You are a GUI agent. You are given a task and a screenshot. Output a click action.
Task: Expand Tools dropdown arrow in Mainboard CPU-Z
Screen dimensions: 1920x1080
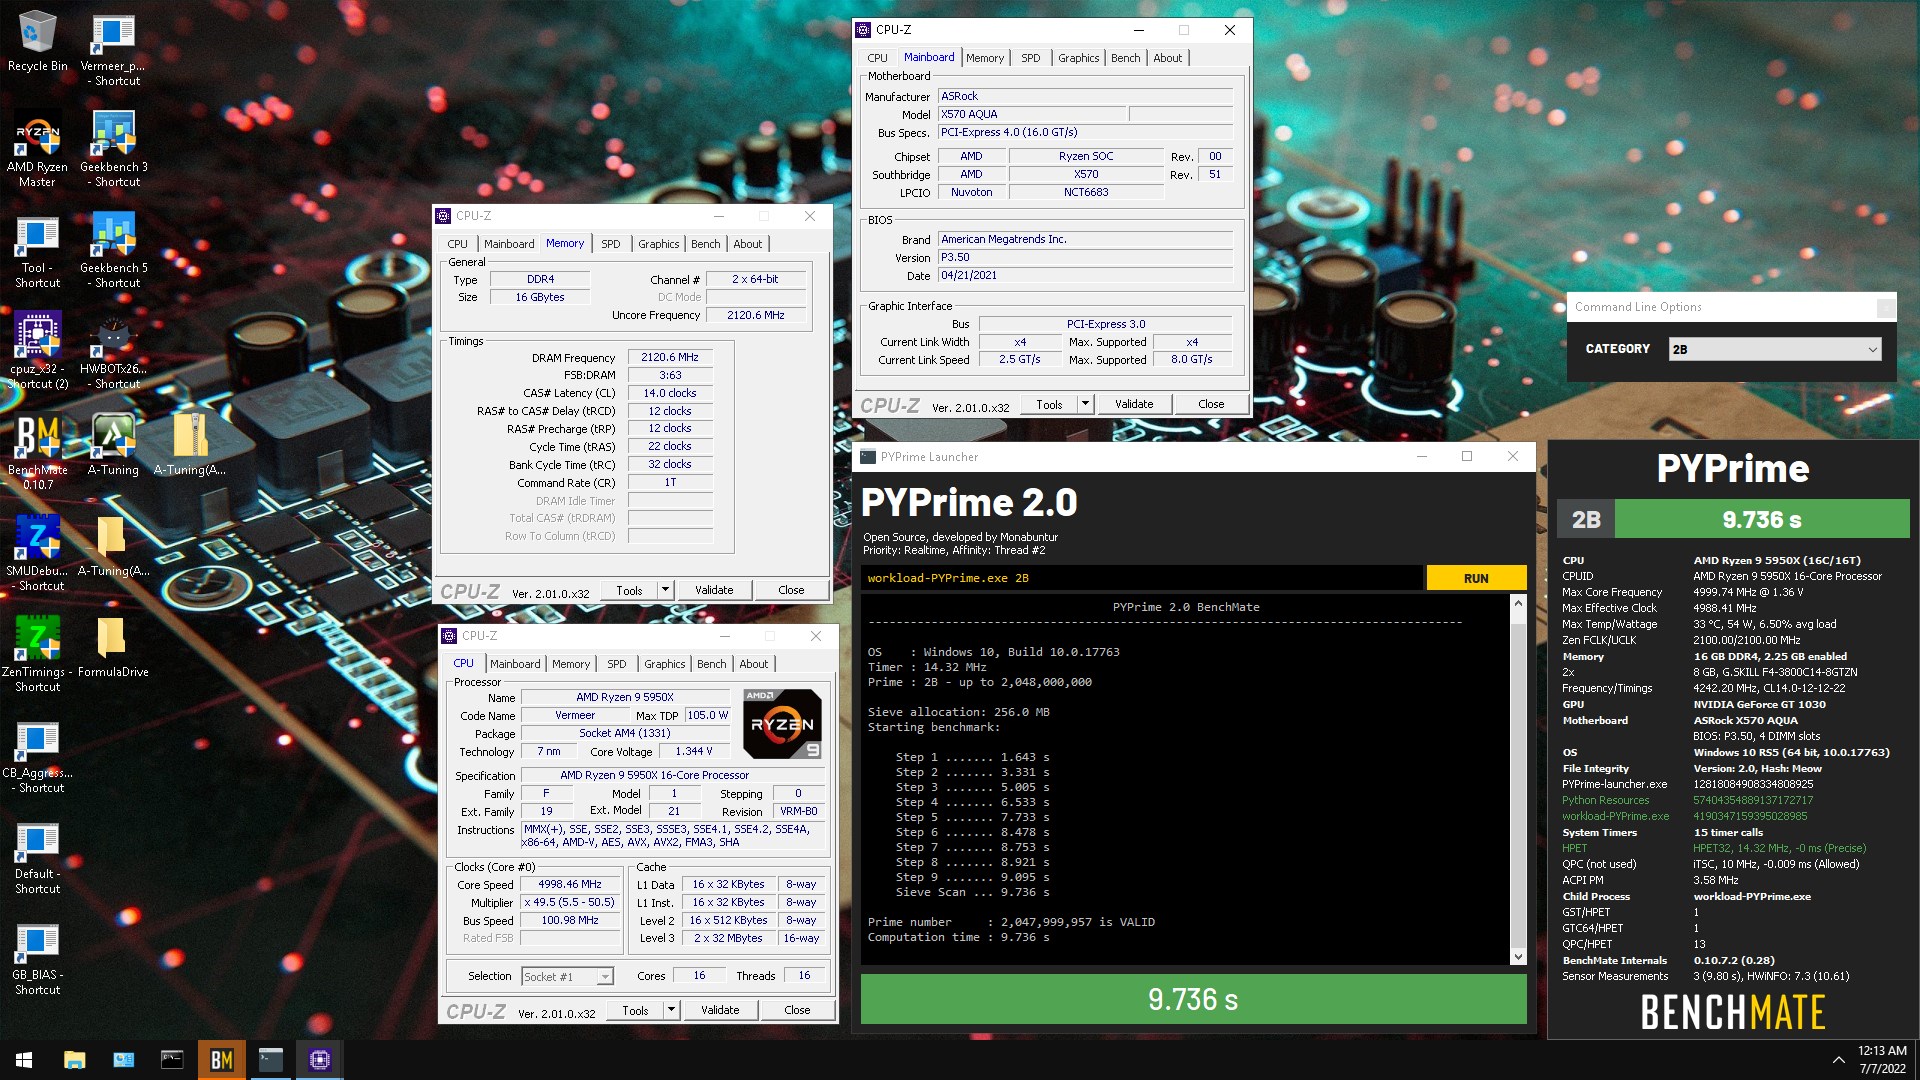click(x=1085, y=404)
